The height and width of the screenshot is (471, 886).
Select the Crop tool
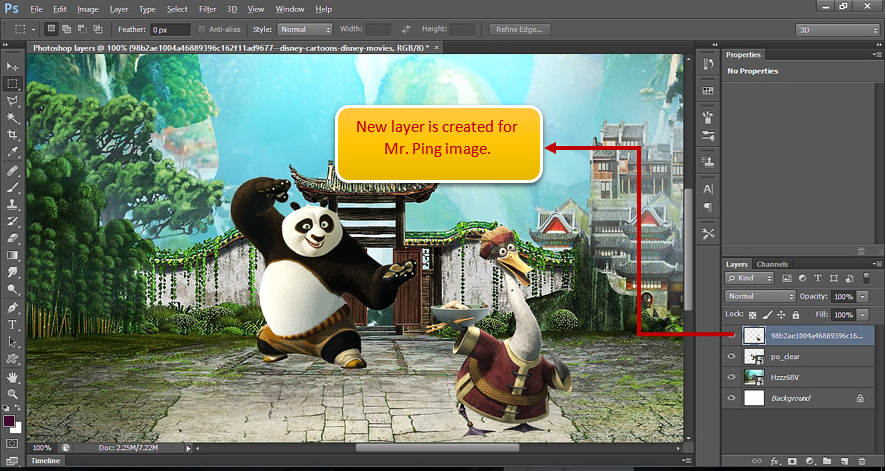pyautogui.click(x=12, y=135)
